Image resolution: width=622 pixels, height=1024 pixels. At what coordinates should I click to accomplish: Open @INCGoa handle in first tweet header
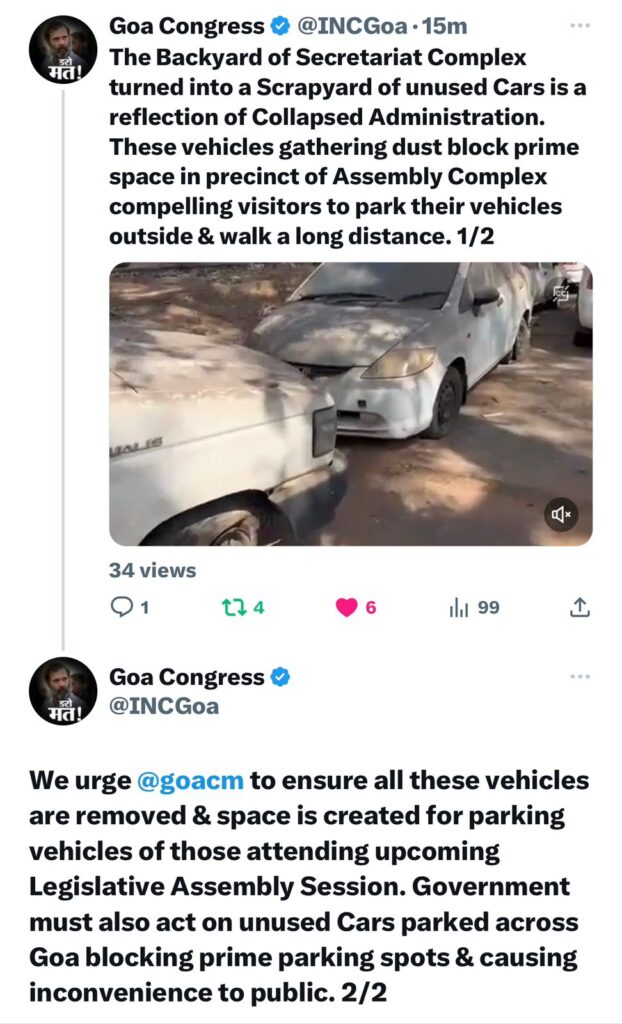[x=353, y=26]
